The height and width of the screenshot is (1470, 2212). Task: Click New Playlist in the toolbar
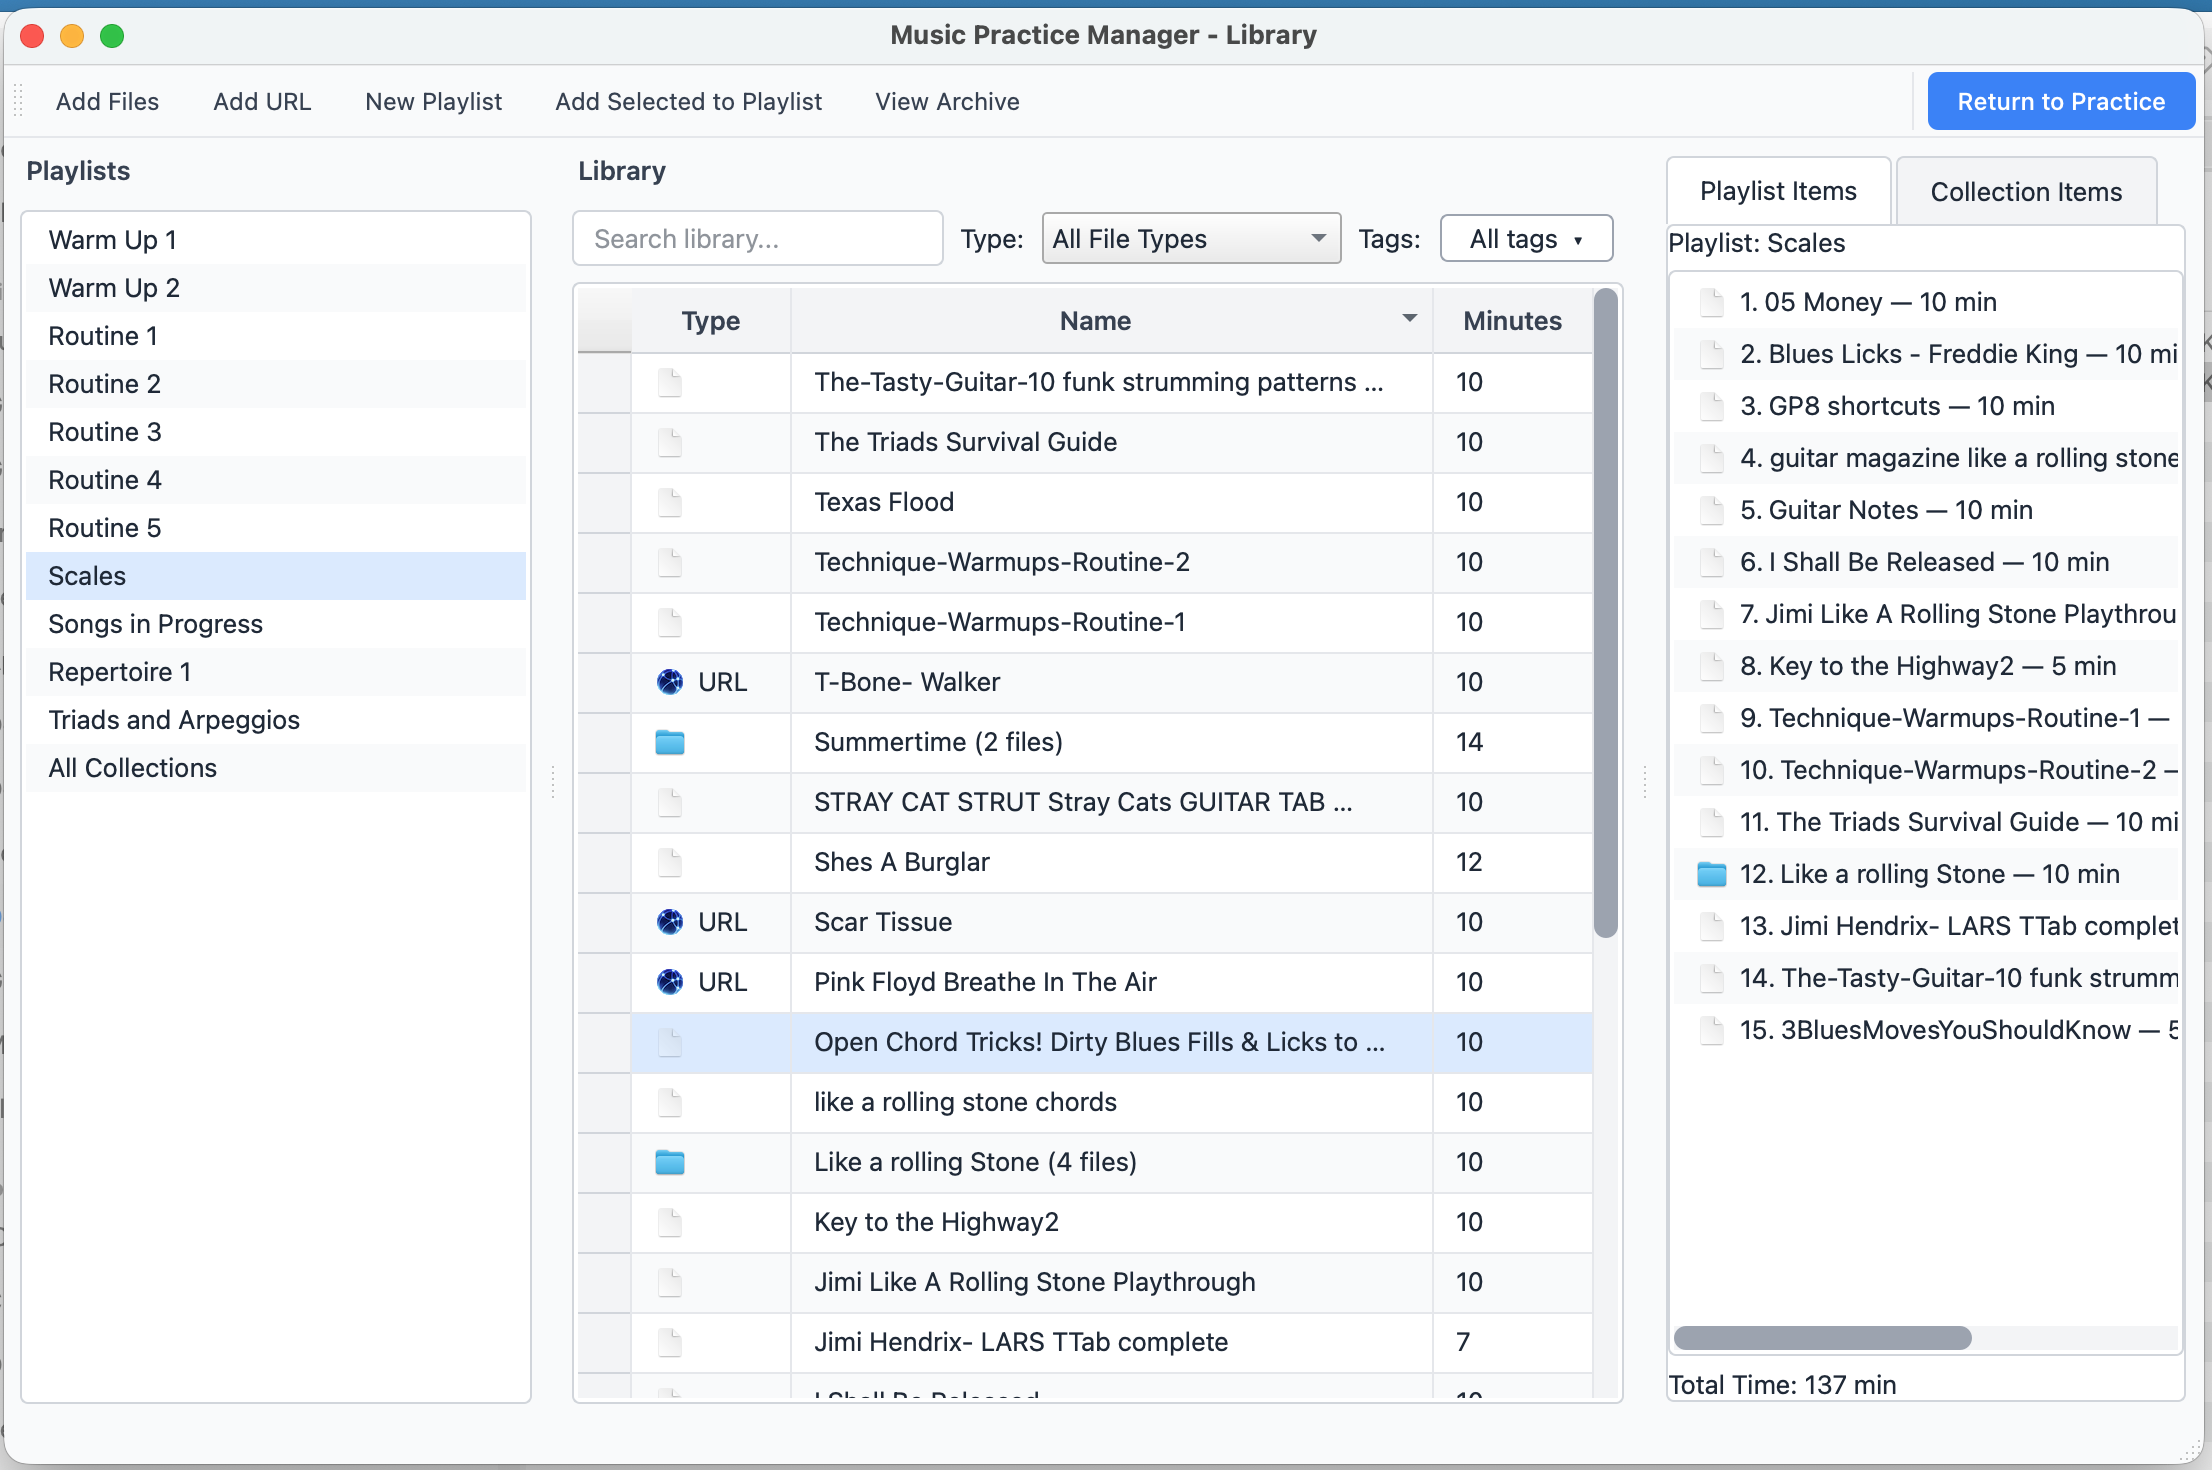(434, 102)
